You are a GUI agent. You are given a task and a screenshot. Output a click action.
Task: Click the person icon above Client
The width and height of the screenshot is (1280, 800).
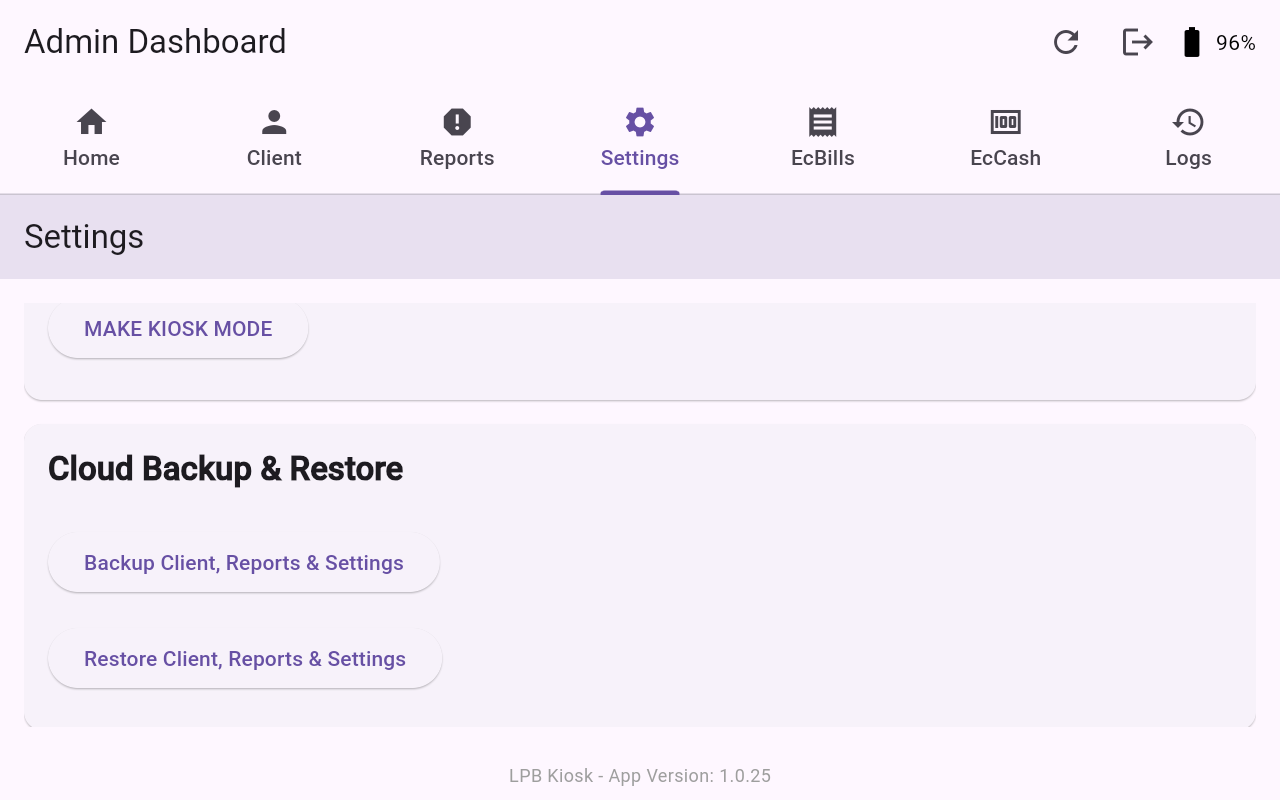coord(274,122)
